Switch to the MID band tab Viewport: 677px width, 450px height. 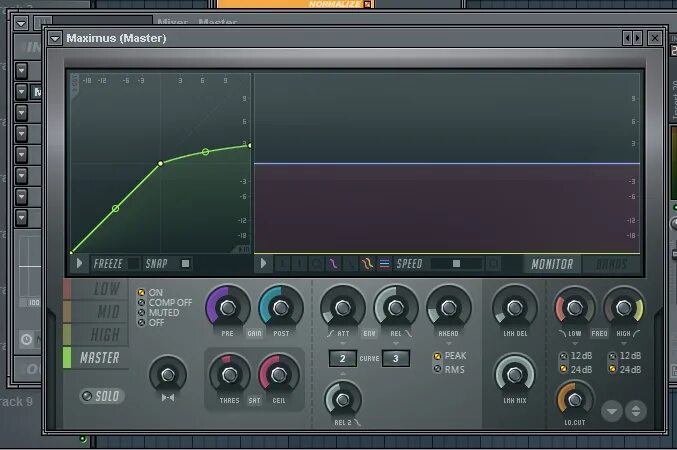pos(96,311)
